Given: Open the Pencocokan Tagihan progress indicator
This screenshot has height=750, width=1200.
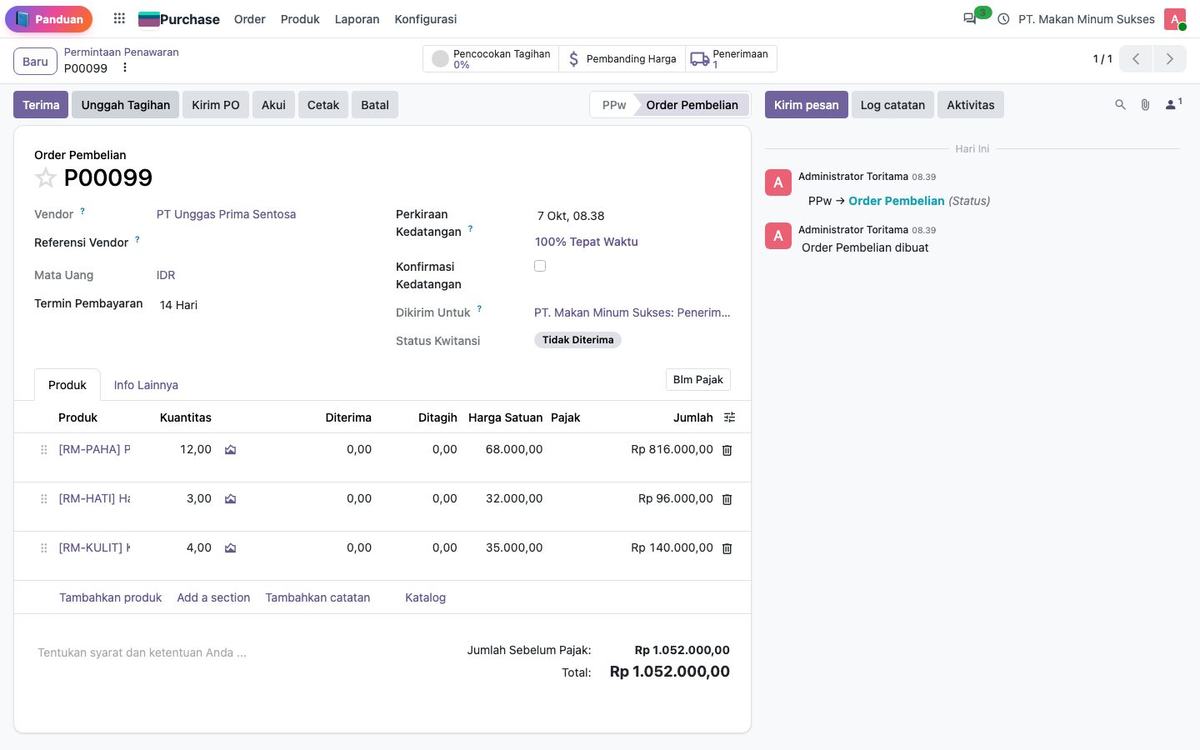Looking at the screenshot, I should tap(491, 59).
